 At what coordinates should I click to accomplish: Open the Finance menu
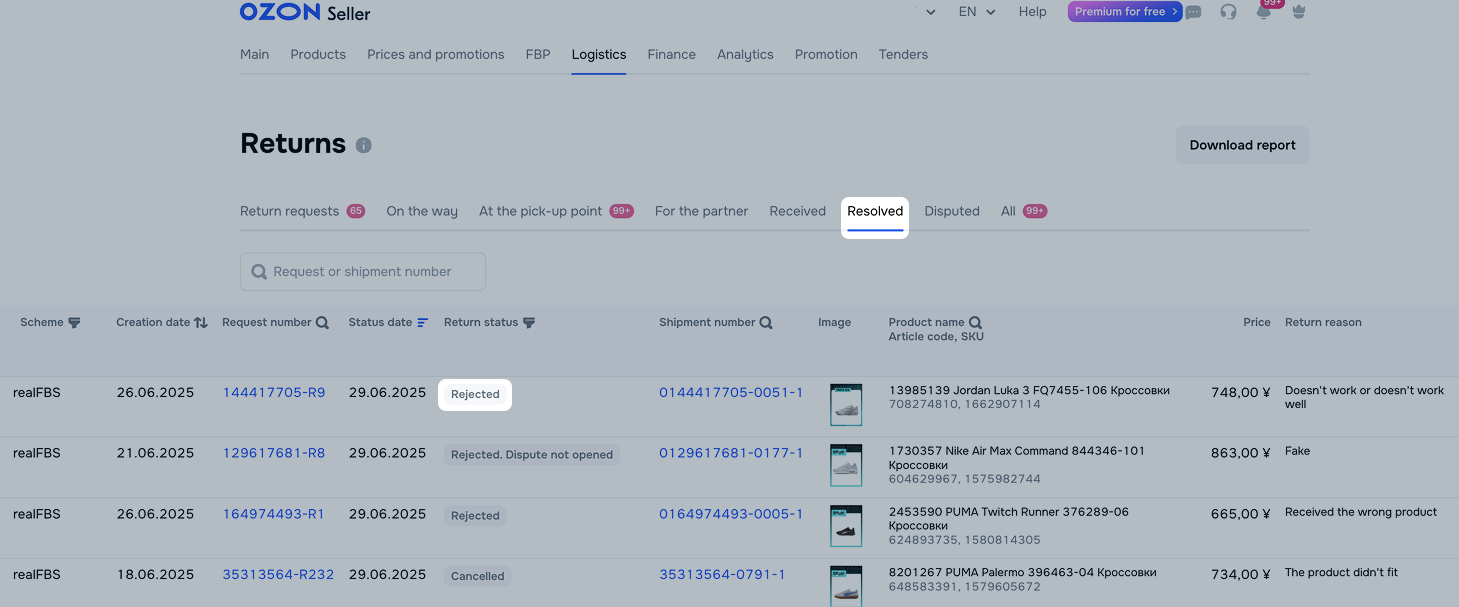point(672,54)
